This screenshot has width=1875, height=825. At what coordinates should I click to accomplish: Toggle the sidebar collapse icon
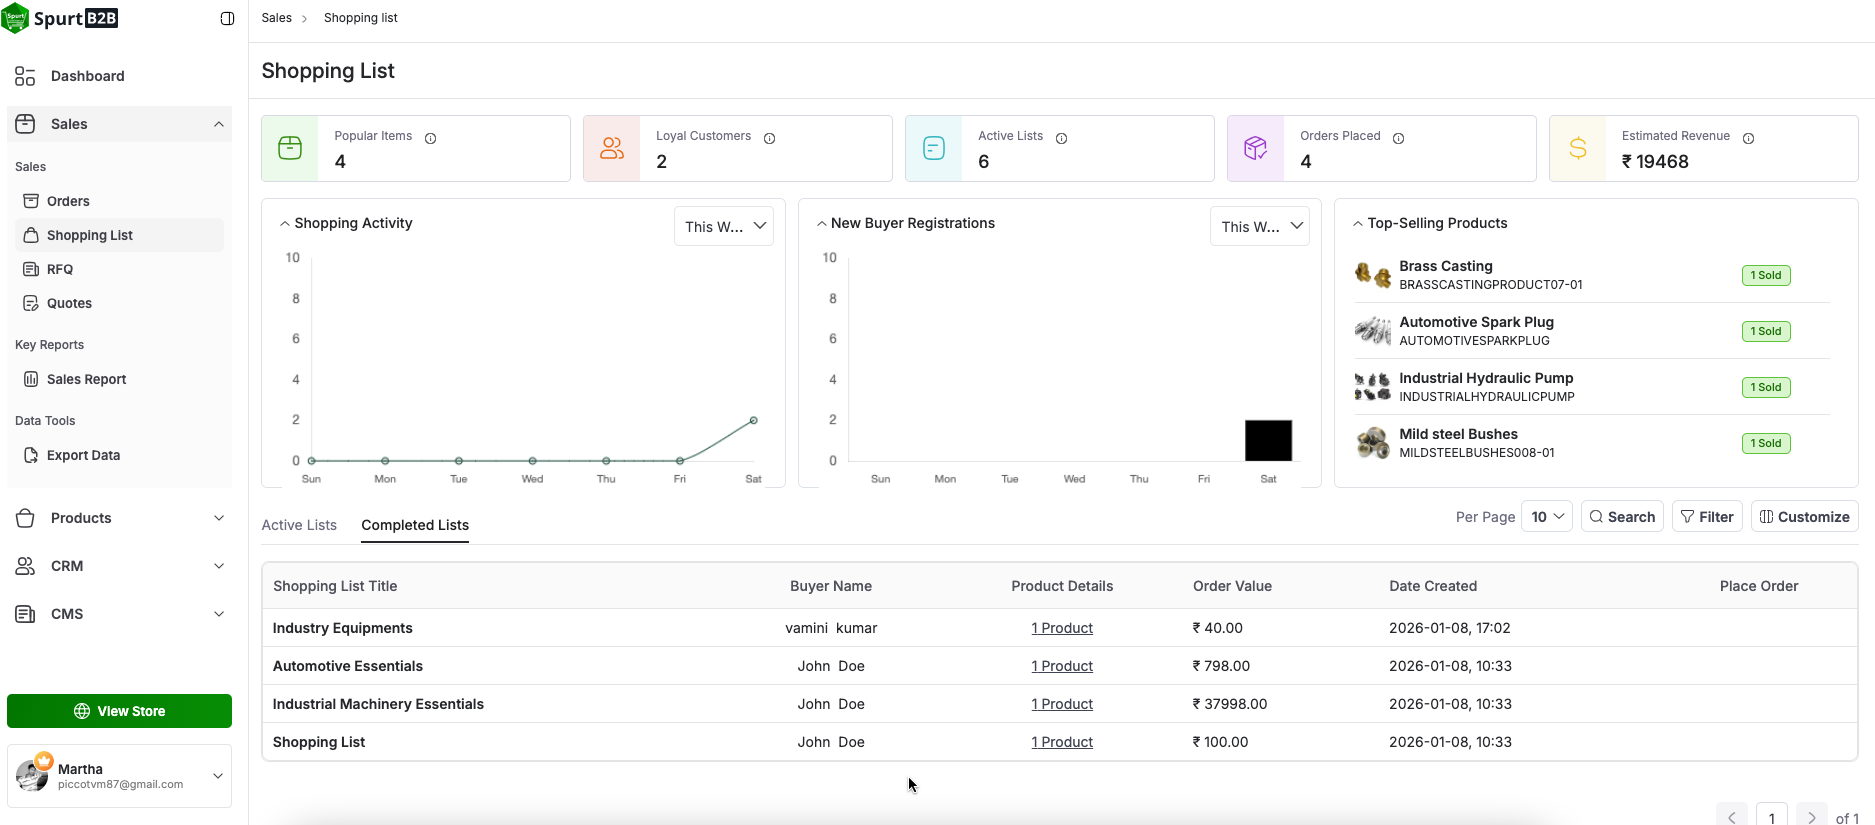tap(227, 19)
